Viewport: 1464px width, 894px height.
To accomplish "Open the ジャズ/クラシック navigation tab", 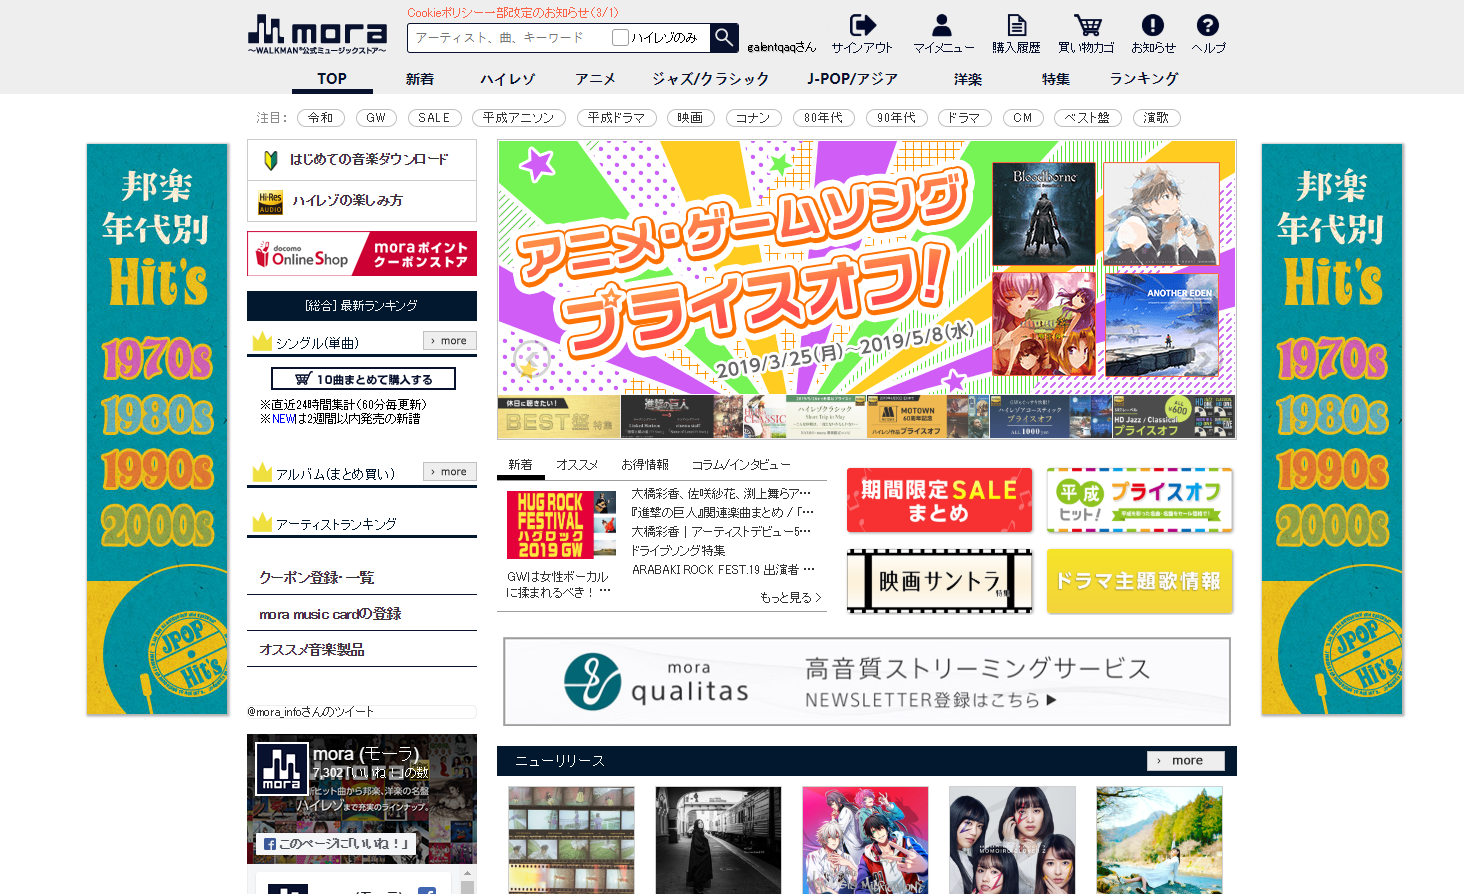I will pyautogui.click(x=710, y=79).
